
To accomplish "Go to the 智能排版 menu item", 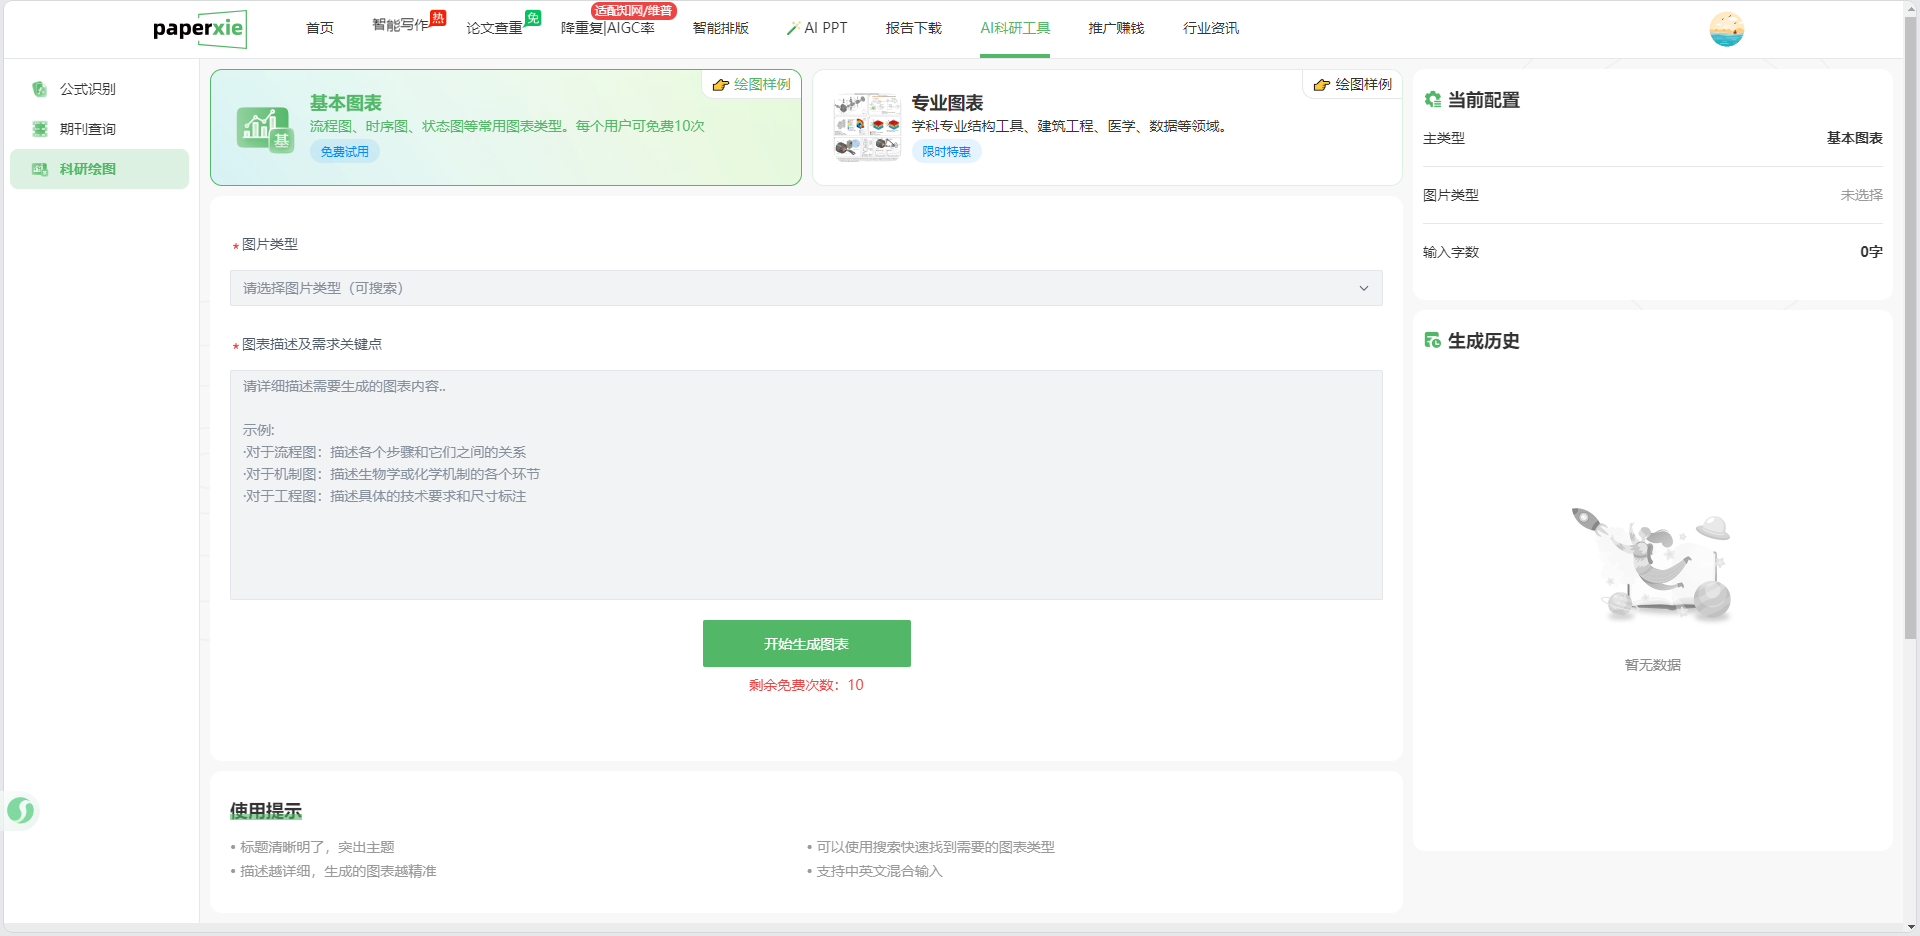I will (x=720, y=28).
